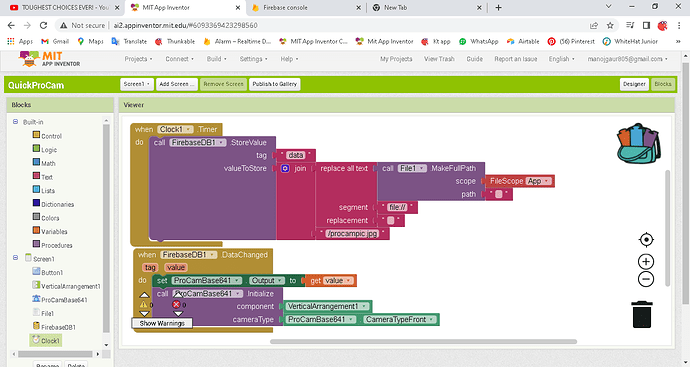
Task: Zoom in with the plus icon
Action: tap(646, 262)
